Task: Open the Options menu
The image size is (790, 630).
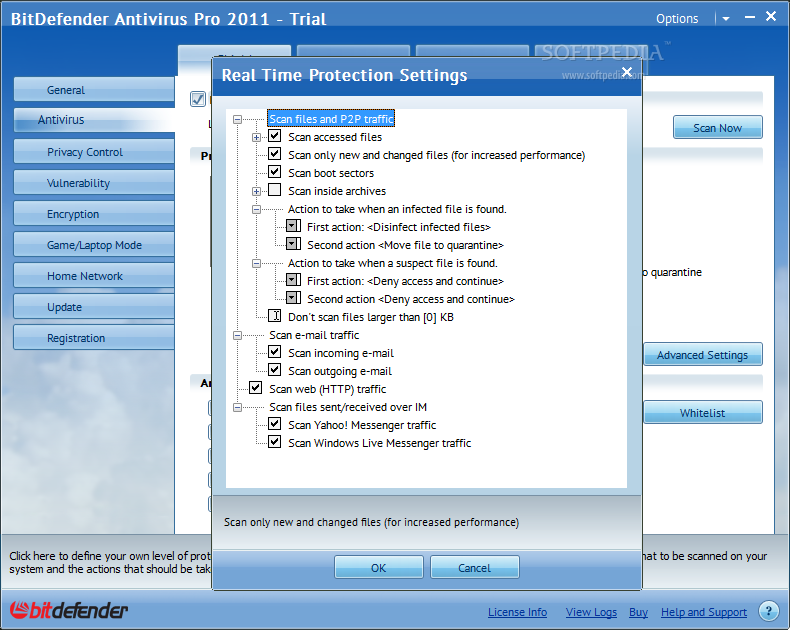Action: pos(677,19)
